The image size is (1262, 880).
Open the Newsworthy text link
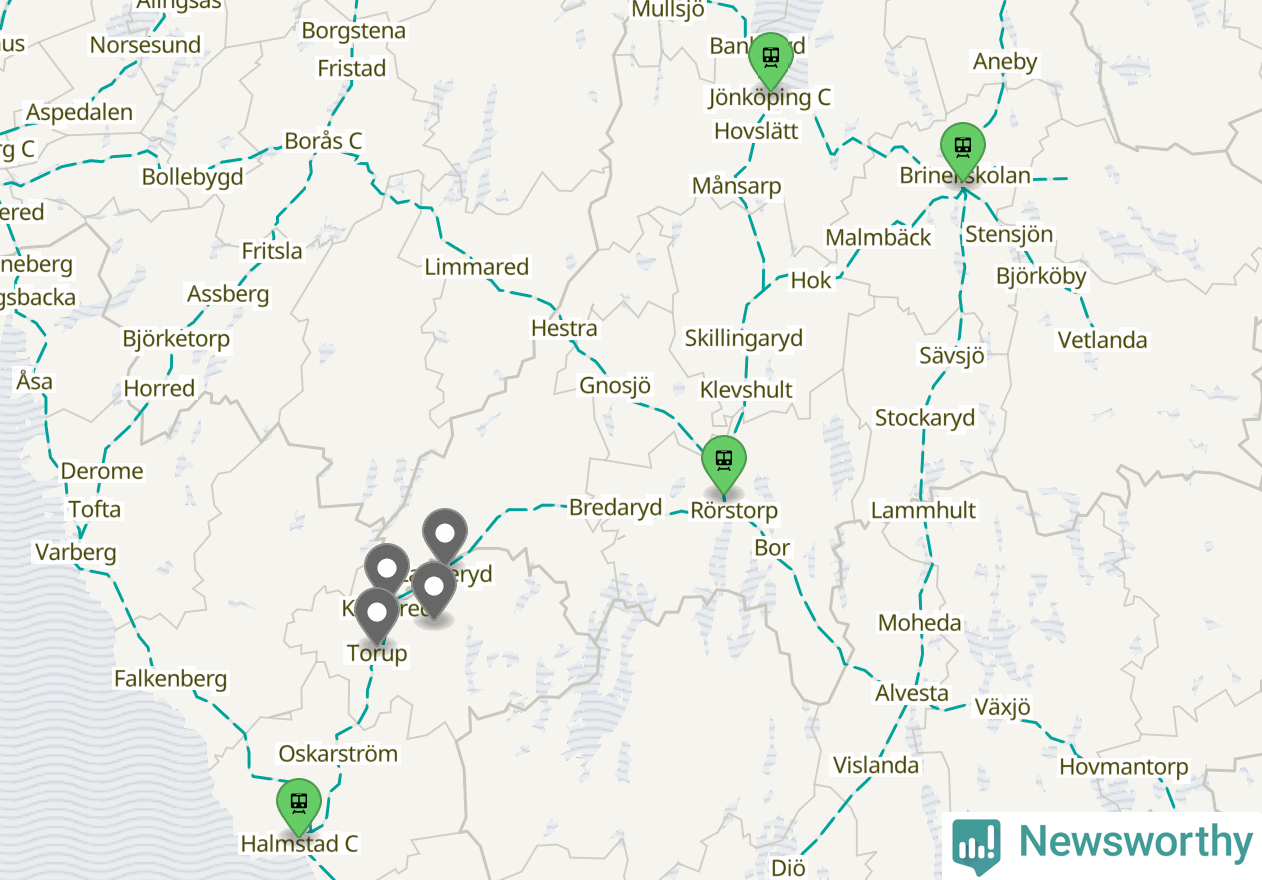1135,841
